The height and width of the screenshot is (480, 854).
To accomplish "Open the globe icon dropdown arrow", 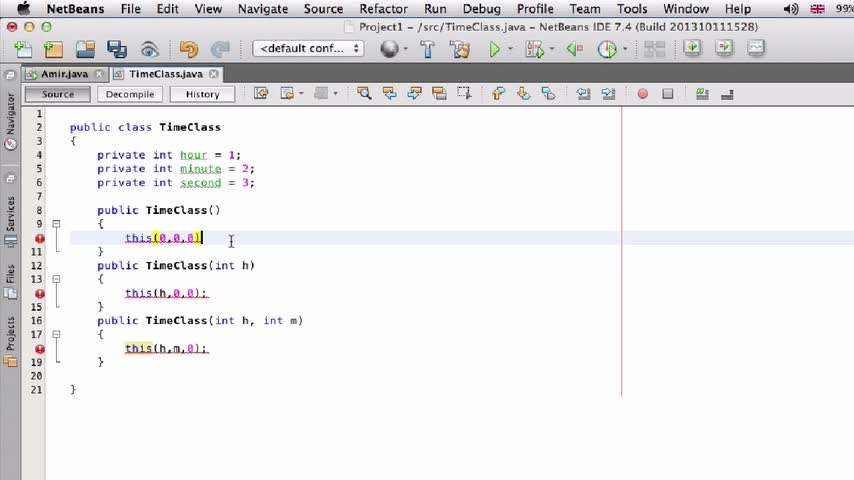I will point(406,49).
